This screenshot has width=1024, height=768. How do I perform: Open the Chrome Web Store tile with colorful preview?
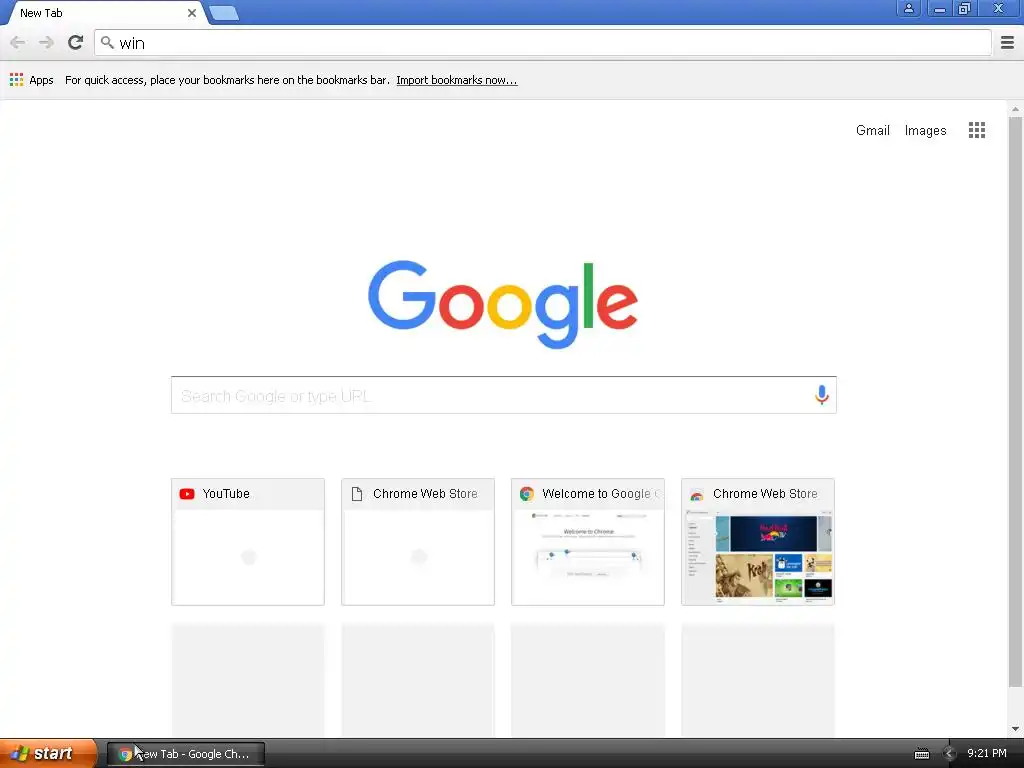(758, 542)
